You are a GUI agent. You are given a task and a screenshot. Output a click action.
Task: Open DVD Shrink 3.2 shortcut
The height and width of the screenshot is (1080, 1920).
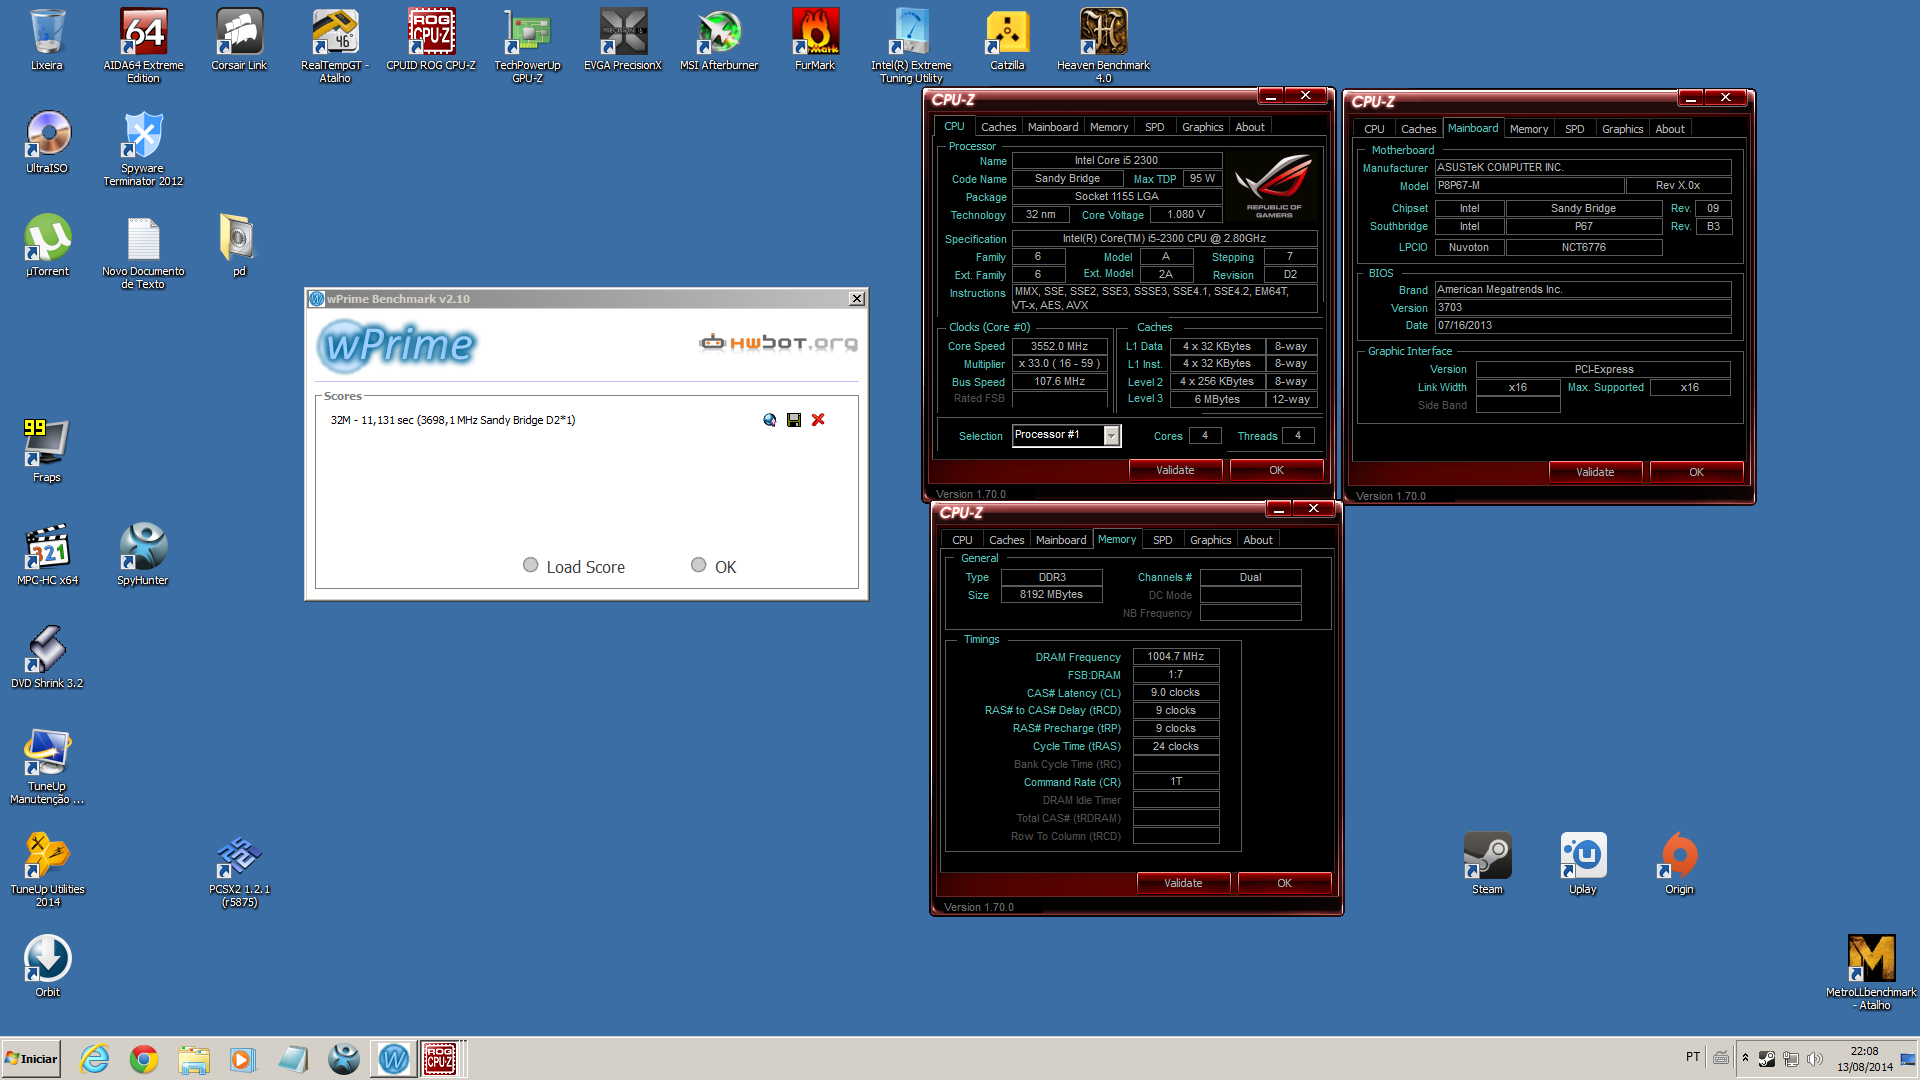pyautogui.click(x=47, y=658)
